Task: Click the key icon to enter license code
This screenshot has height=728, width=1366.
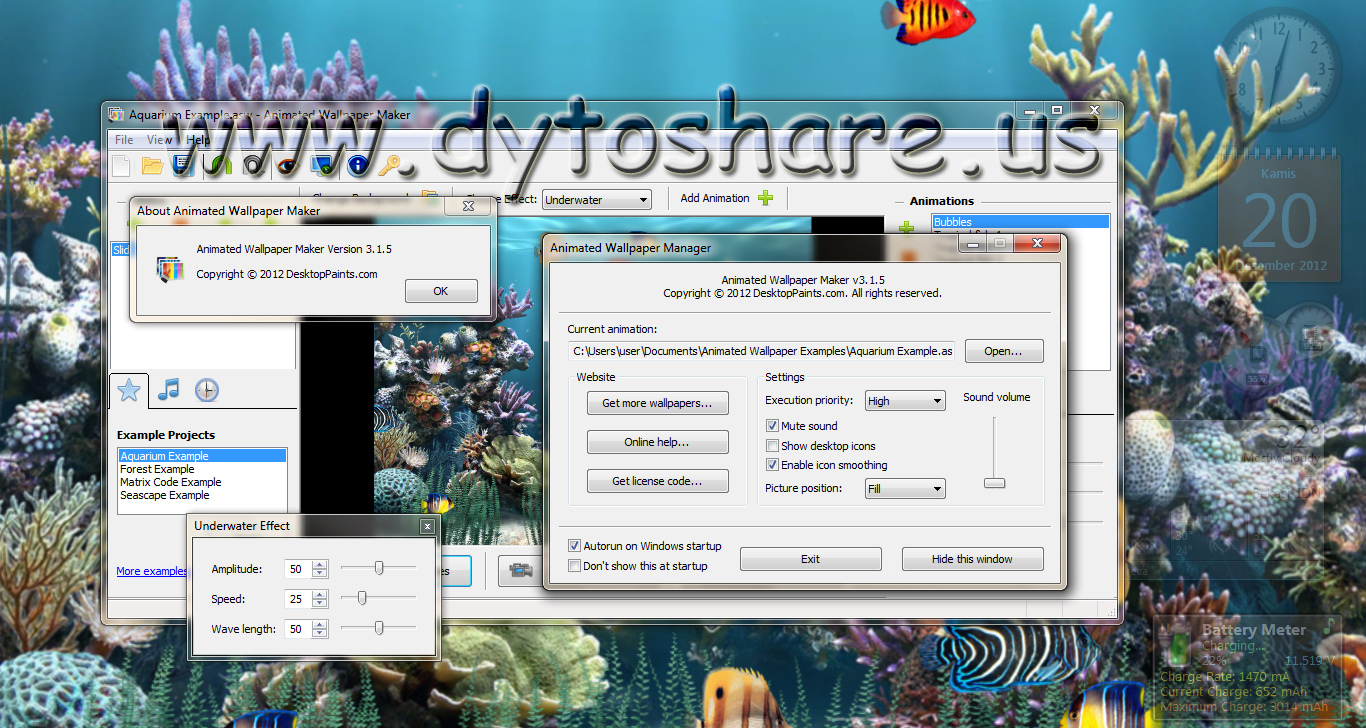Action: coord(392,165)
